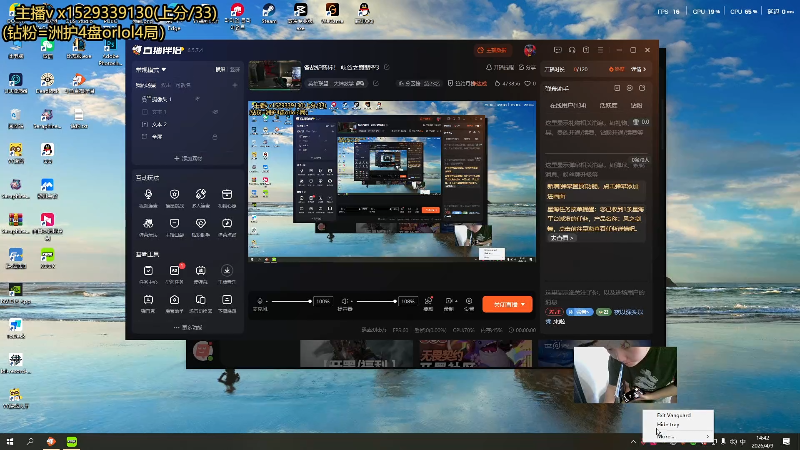Image resolution: width=800 pixels, height=450 pixels.
Task: Toggle visibility eye on camera source row
Action: pos(197,99)
